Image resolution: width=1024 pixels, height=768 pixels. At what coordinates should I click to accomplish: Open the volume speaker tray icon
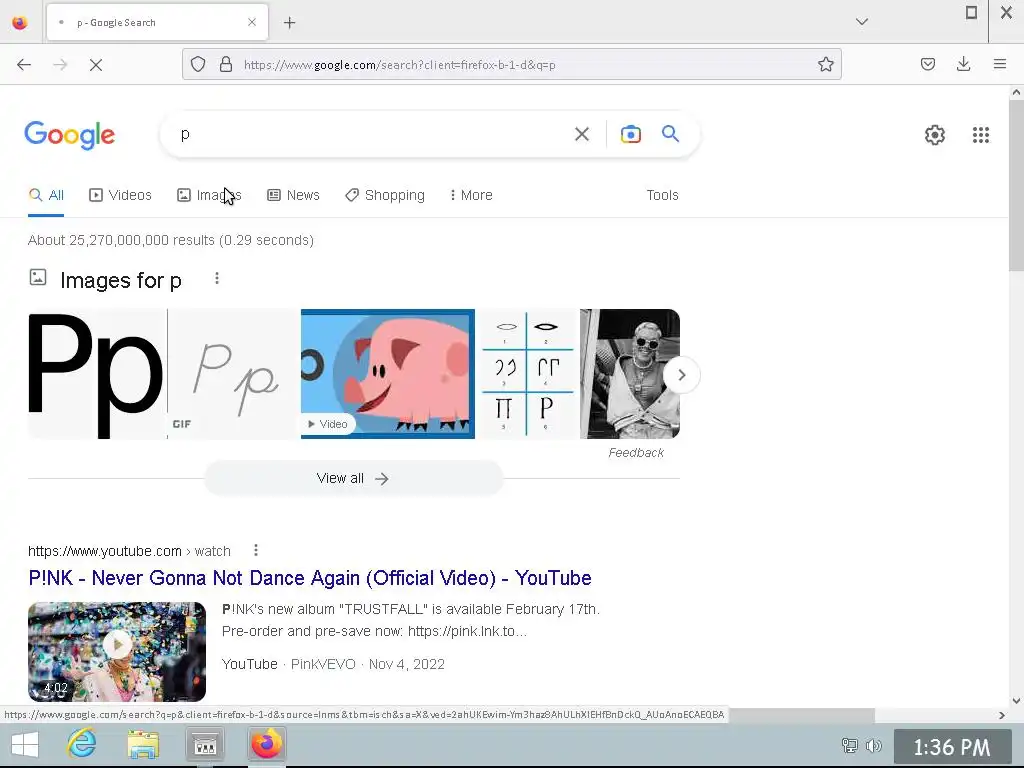874,745
